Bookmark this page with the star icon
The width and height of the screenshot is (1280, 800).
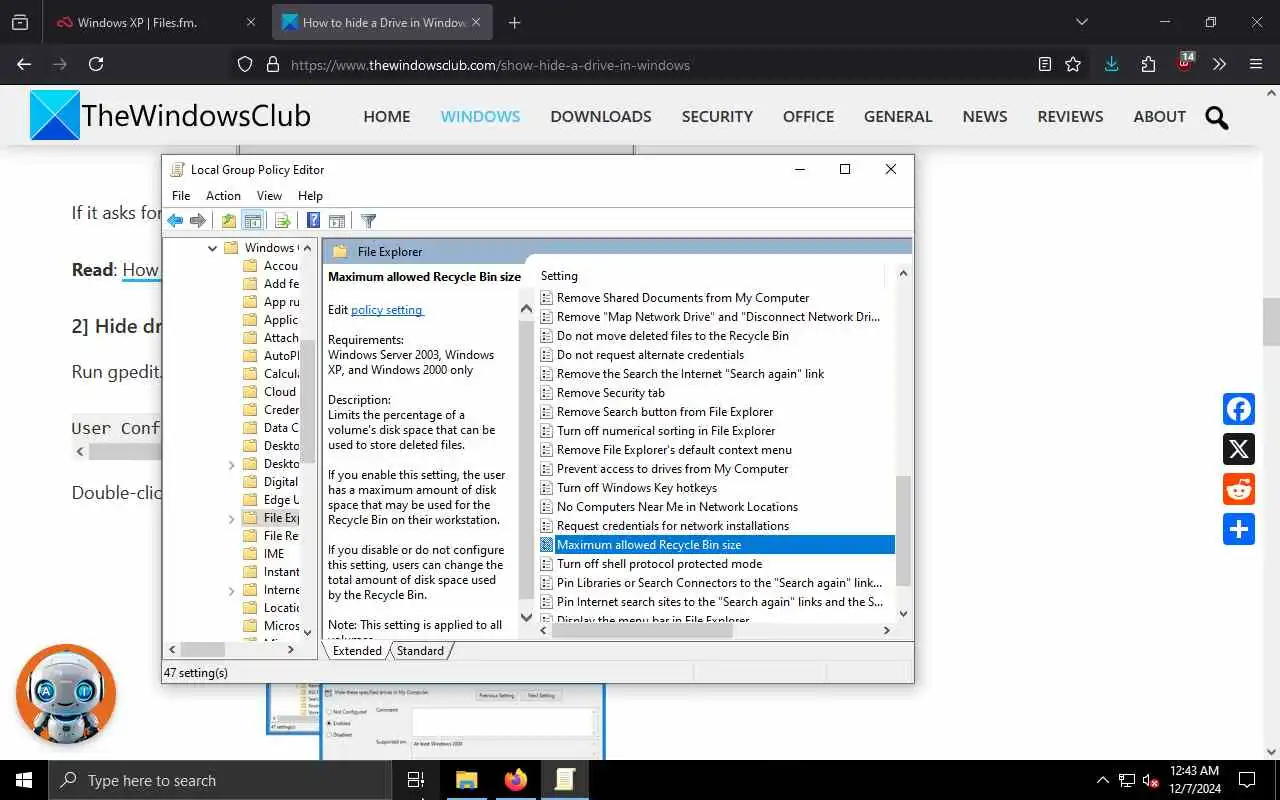pos(1073,64)
